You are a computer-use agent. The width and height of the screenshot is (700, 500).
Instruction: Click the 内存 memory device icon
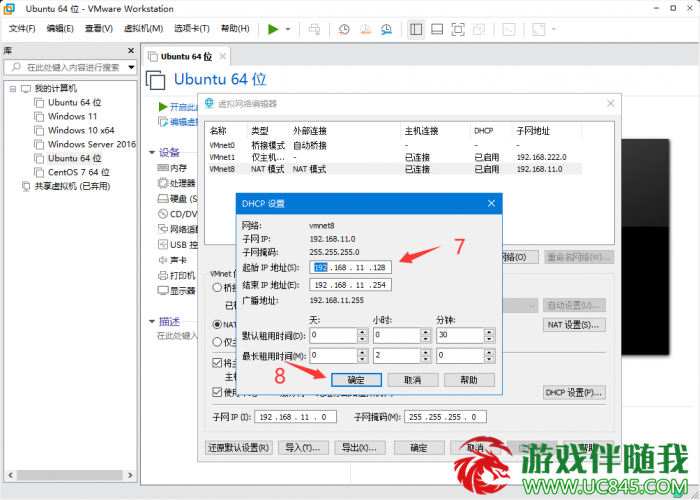(x=163, y=168)
